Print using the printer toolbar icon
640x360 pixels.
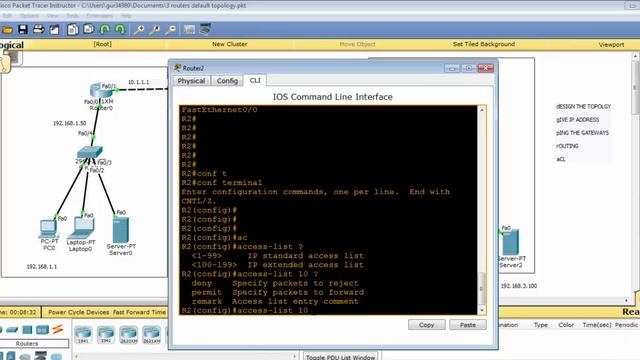coord(39,29)
